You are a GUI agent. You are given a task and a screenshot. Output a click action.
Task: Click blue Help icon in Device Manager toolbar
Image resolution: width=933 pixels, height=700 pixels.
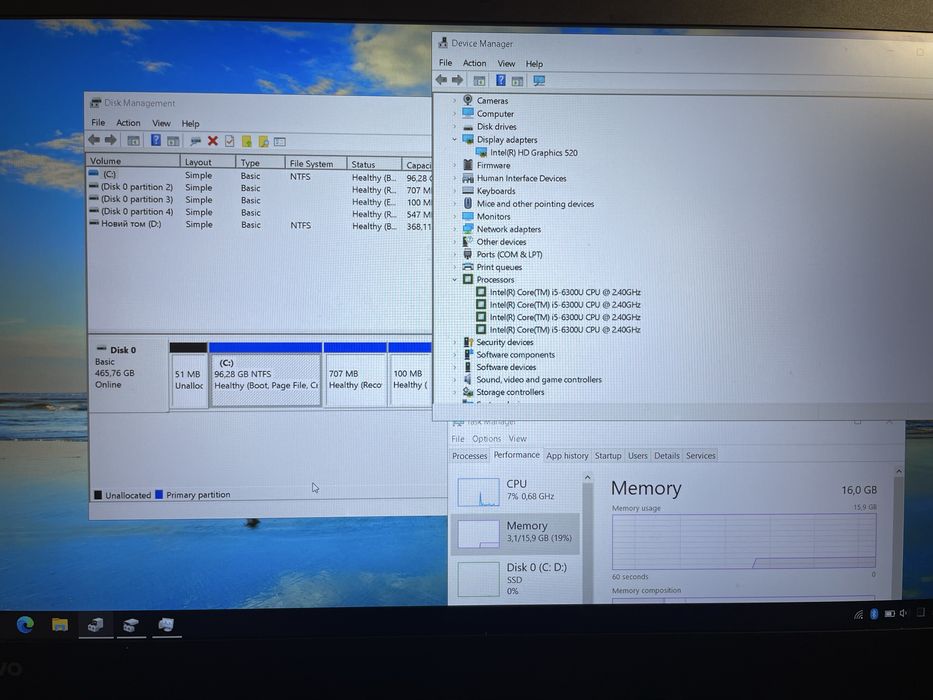point(501,80)
